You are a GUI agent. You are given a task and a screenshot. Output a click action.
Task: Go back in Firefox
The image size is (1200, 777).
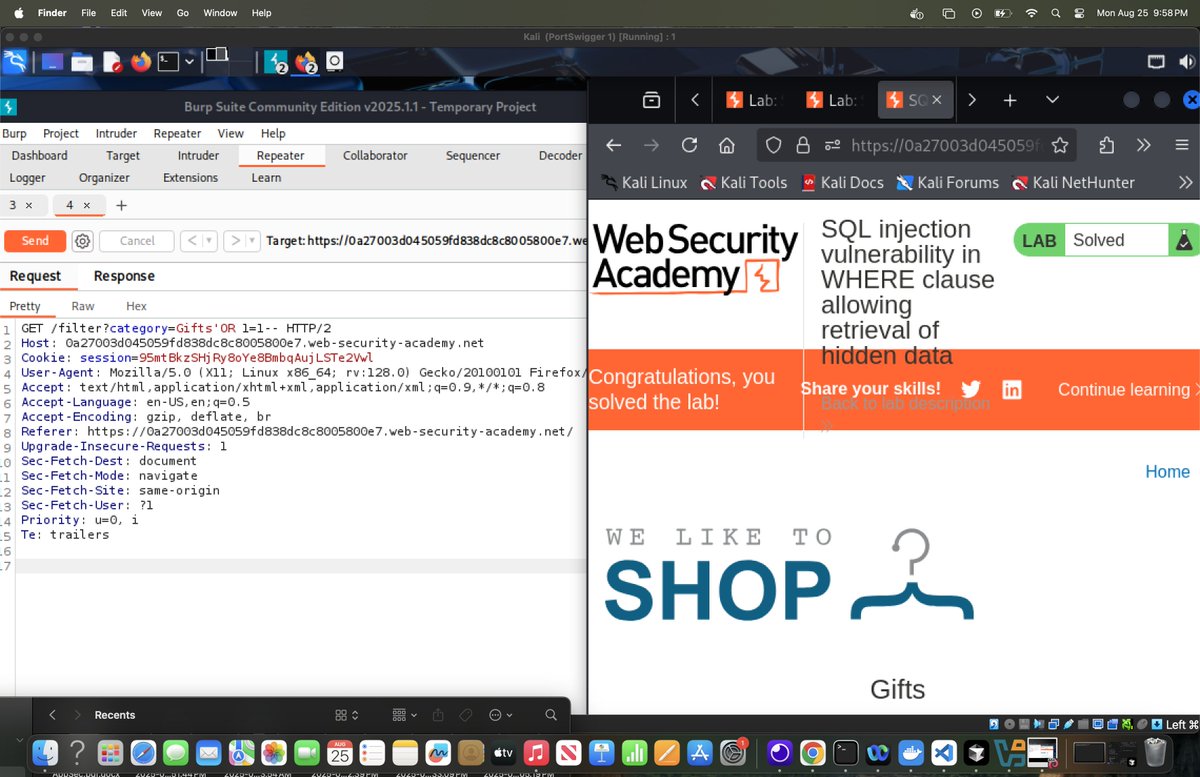614,145
